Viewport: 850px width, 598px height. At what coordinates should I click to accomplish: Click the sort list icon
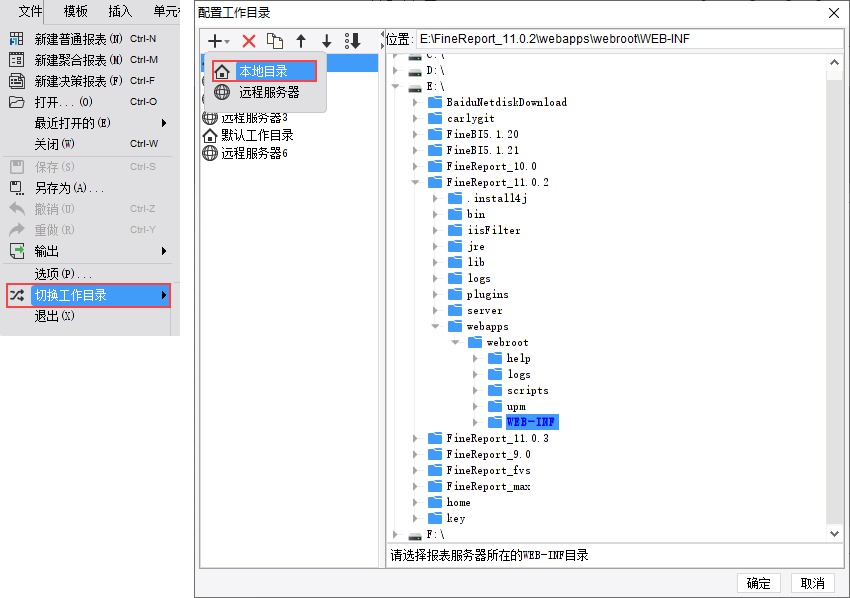tap(352, 41)
